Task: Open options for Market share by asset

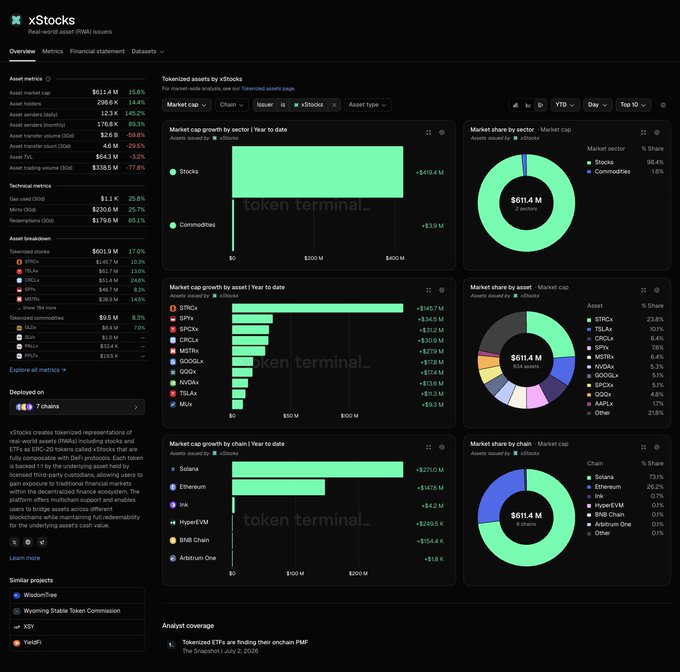Action: tap(657, 290)
